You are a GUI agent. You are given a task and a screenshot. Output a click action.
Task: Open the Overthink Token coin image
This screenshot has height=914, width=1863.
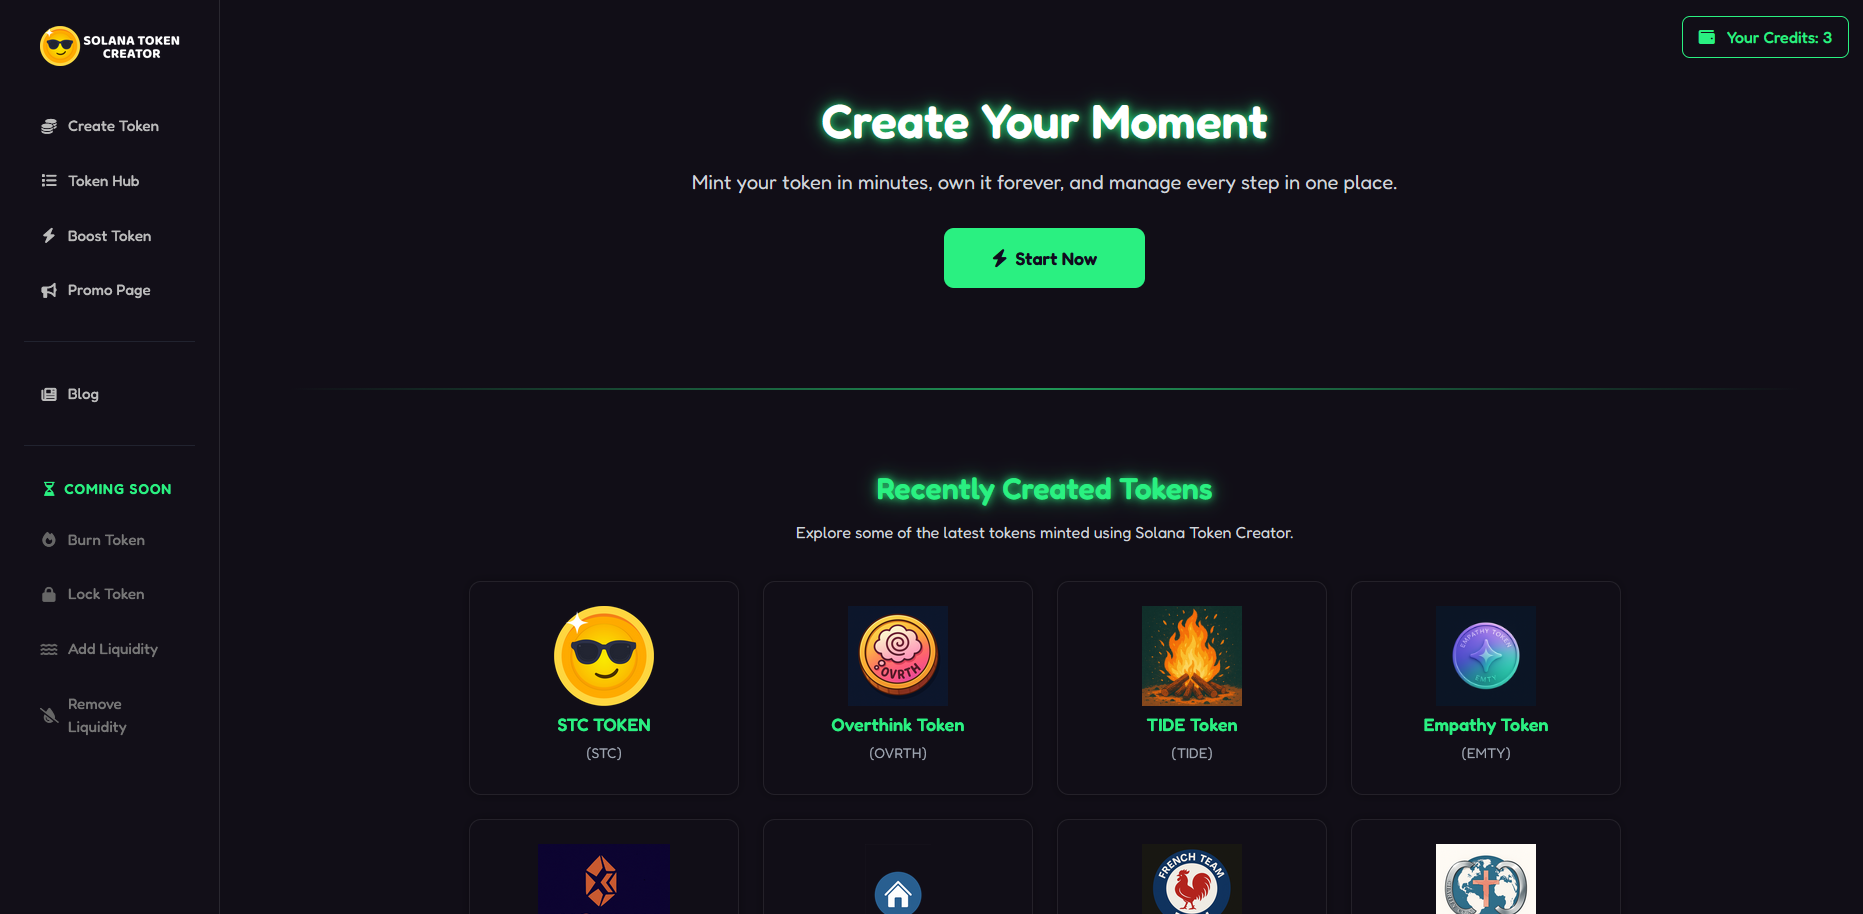pos(898,656)
